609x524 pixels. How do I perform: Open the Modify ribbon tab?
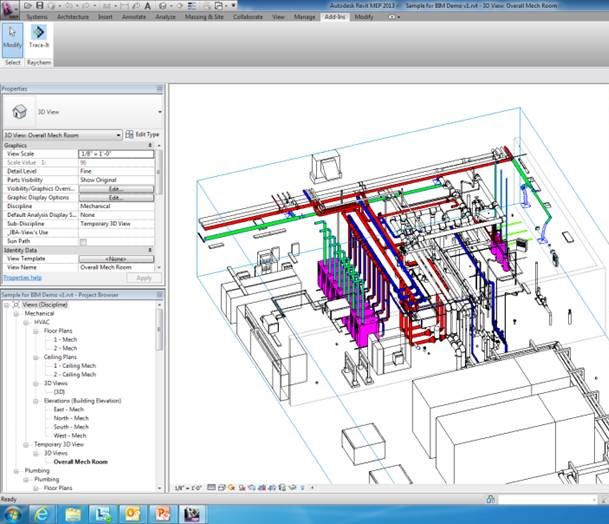click(364, 17)
